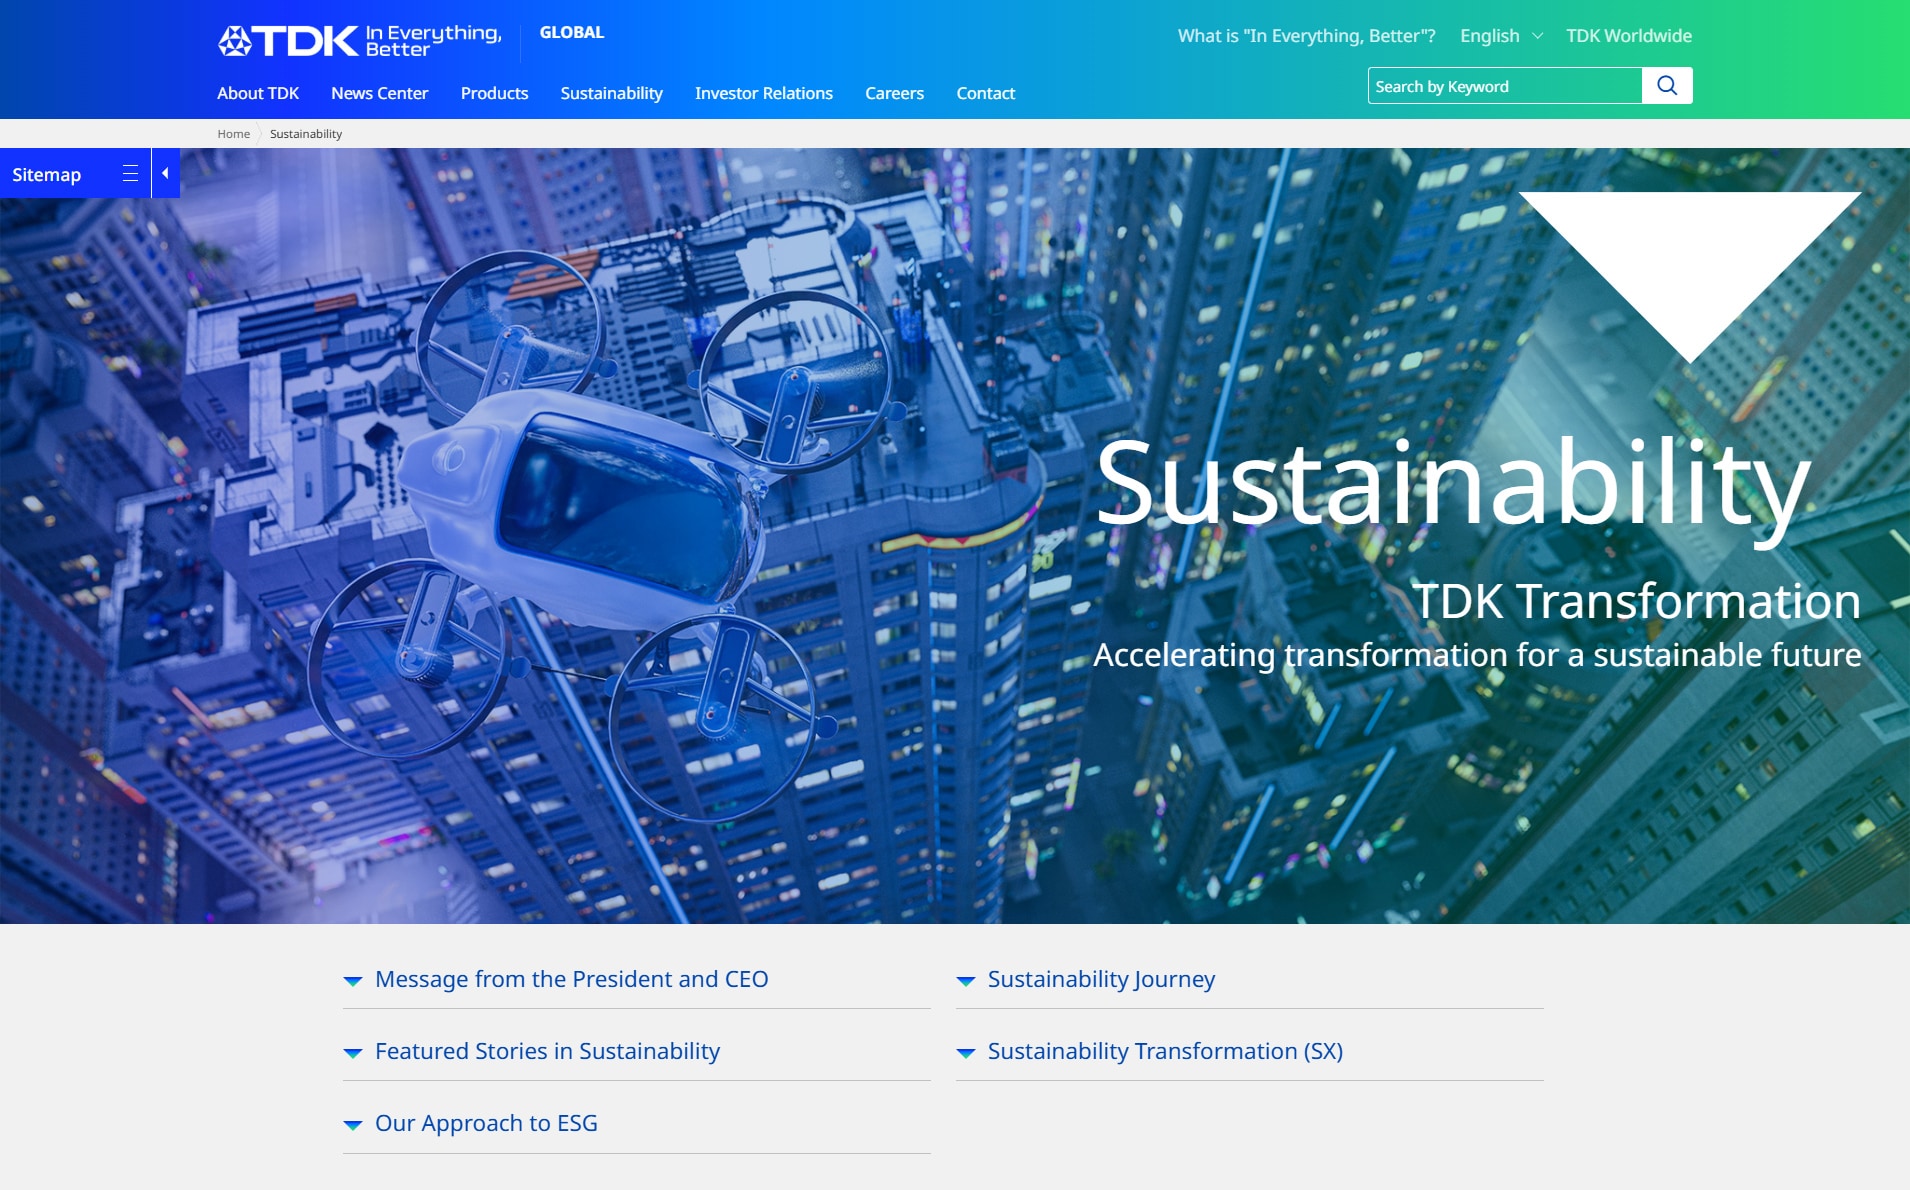Open the English language dropdown
This screenshot has width=1910, height=1190.
[1501, 36]
